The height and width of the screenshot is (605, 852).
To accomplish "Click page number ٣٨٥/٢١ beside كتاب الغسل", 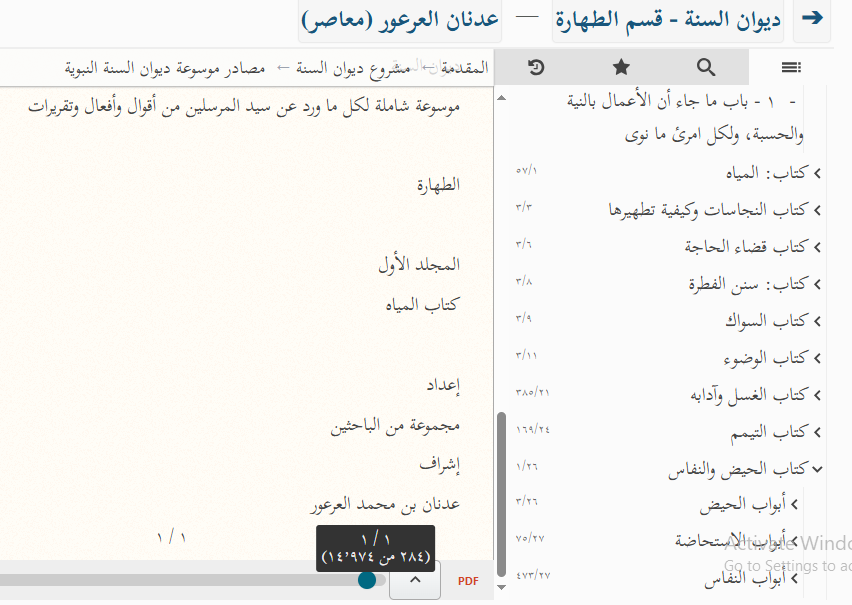I will (x=532, y=392).
